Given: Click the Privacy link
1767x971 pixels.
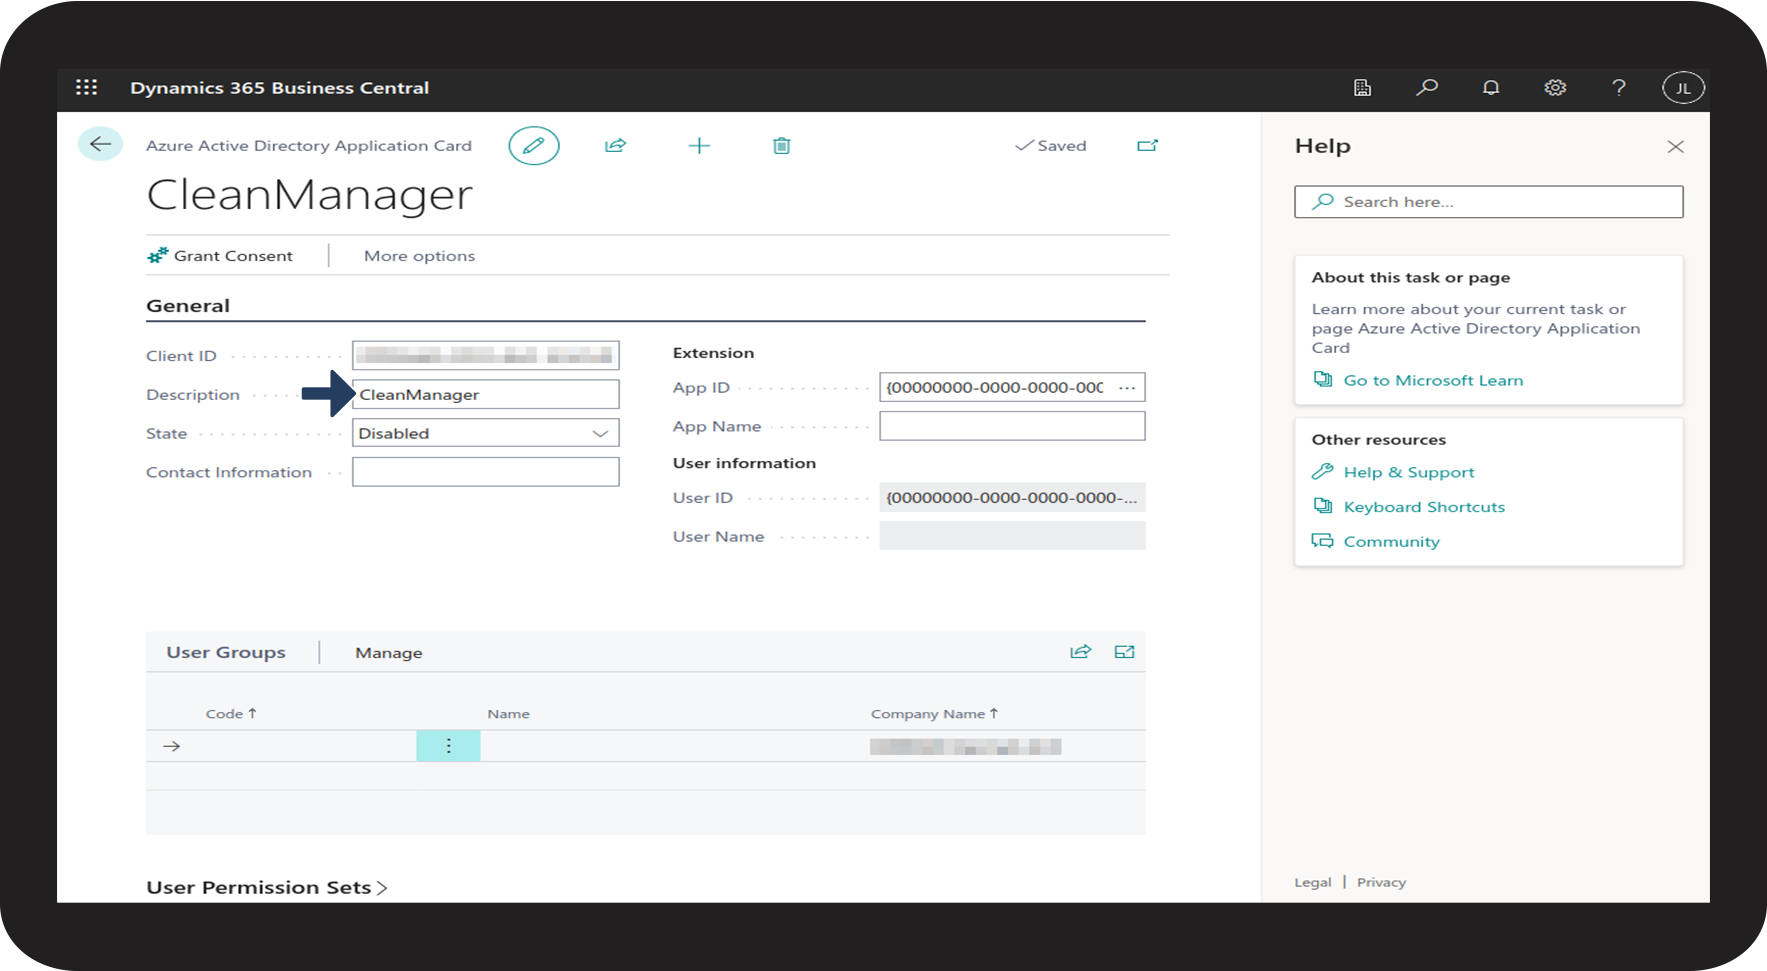Looking at the screenshot, I should (1381, 882).
